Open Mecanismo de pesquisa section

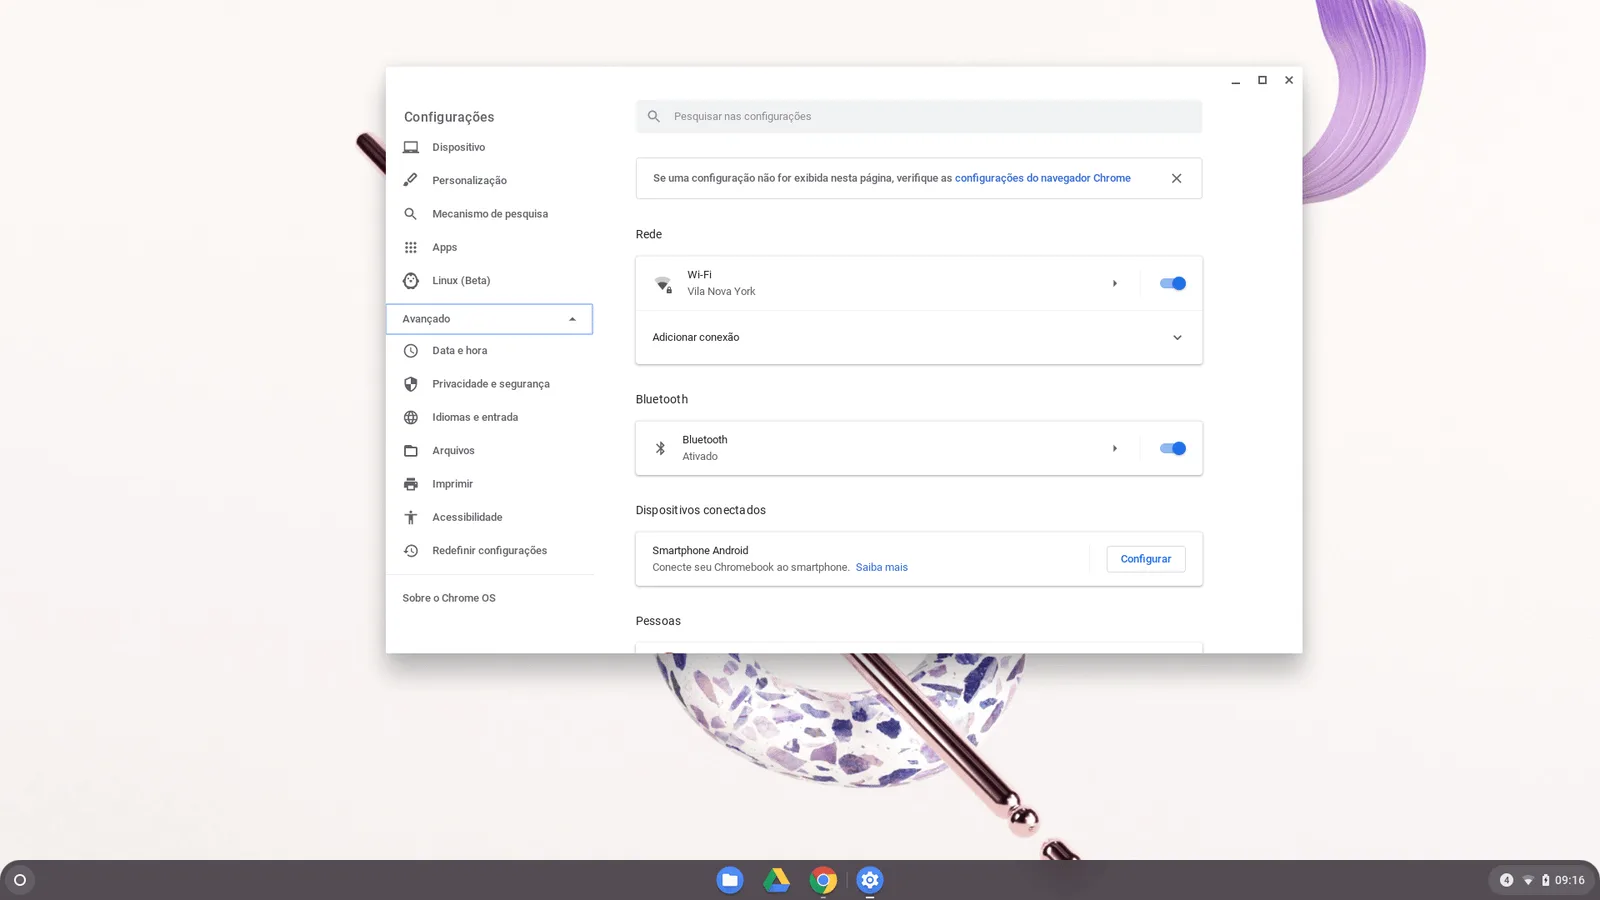[x=489, y=214]
